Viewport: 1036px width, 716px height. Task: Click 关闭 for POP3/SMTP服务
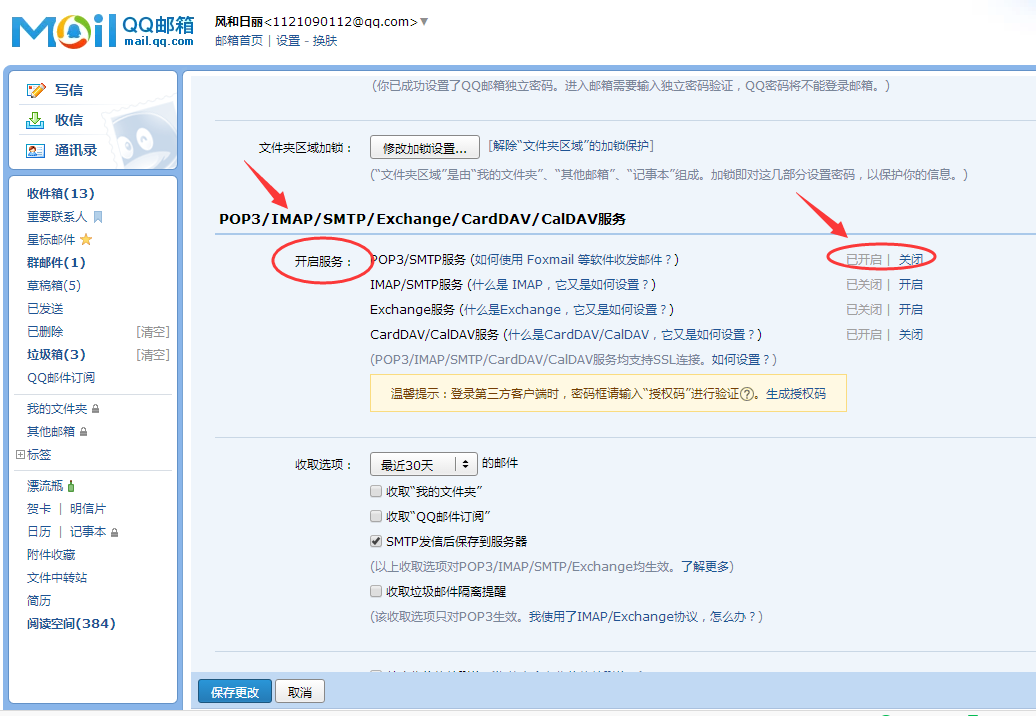pyautogui.click(x=910, y=259)
